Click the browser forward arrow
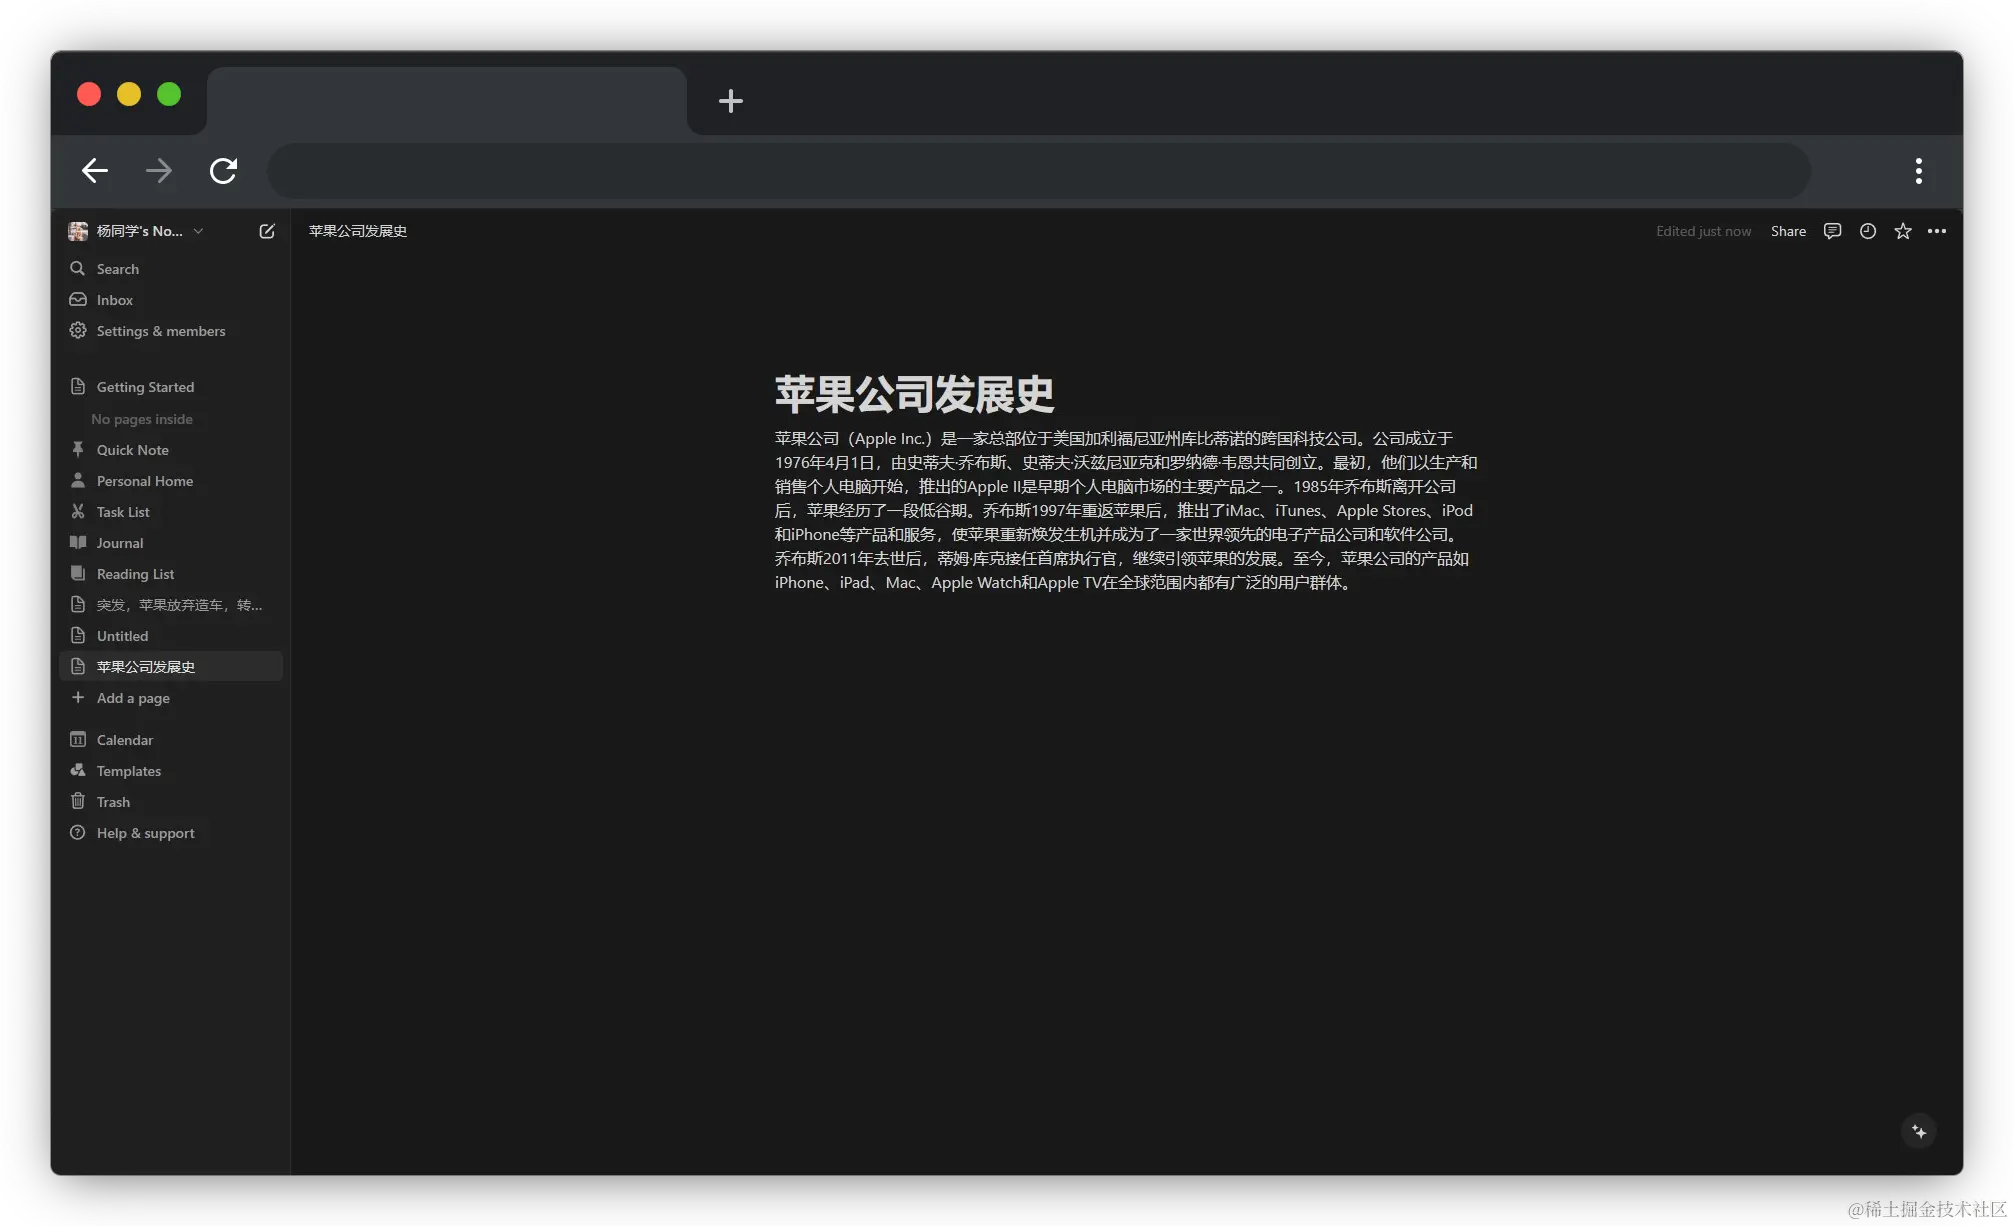The image size is (2014, 1226). (159, 171)
